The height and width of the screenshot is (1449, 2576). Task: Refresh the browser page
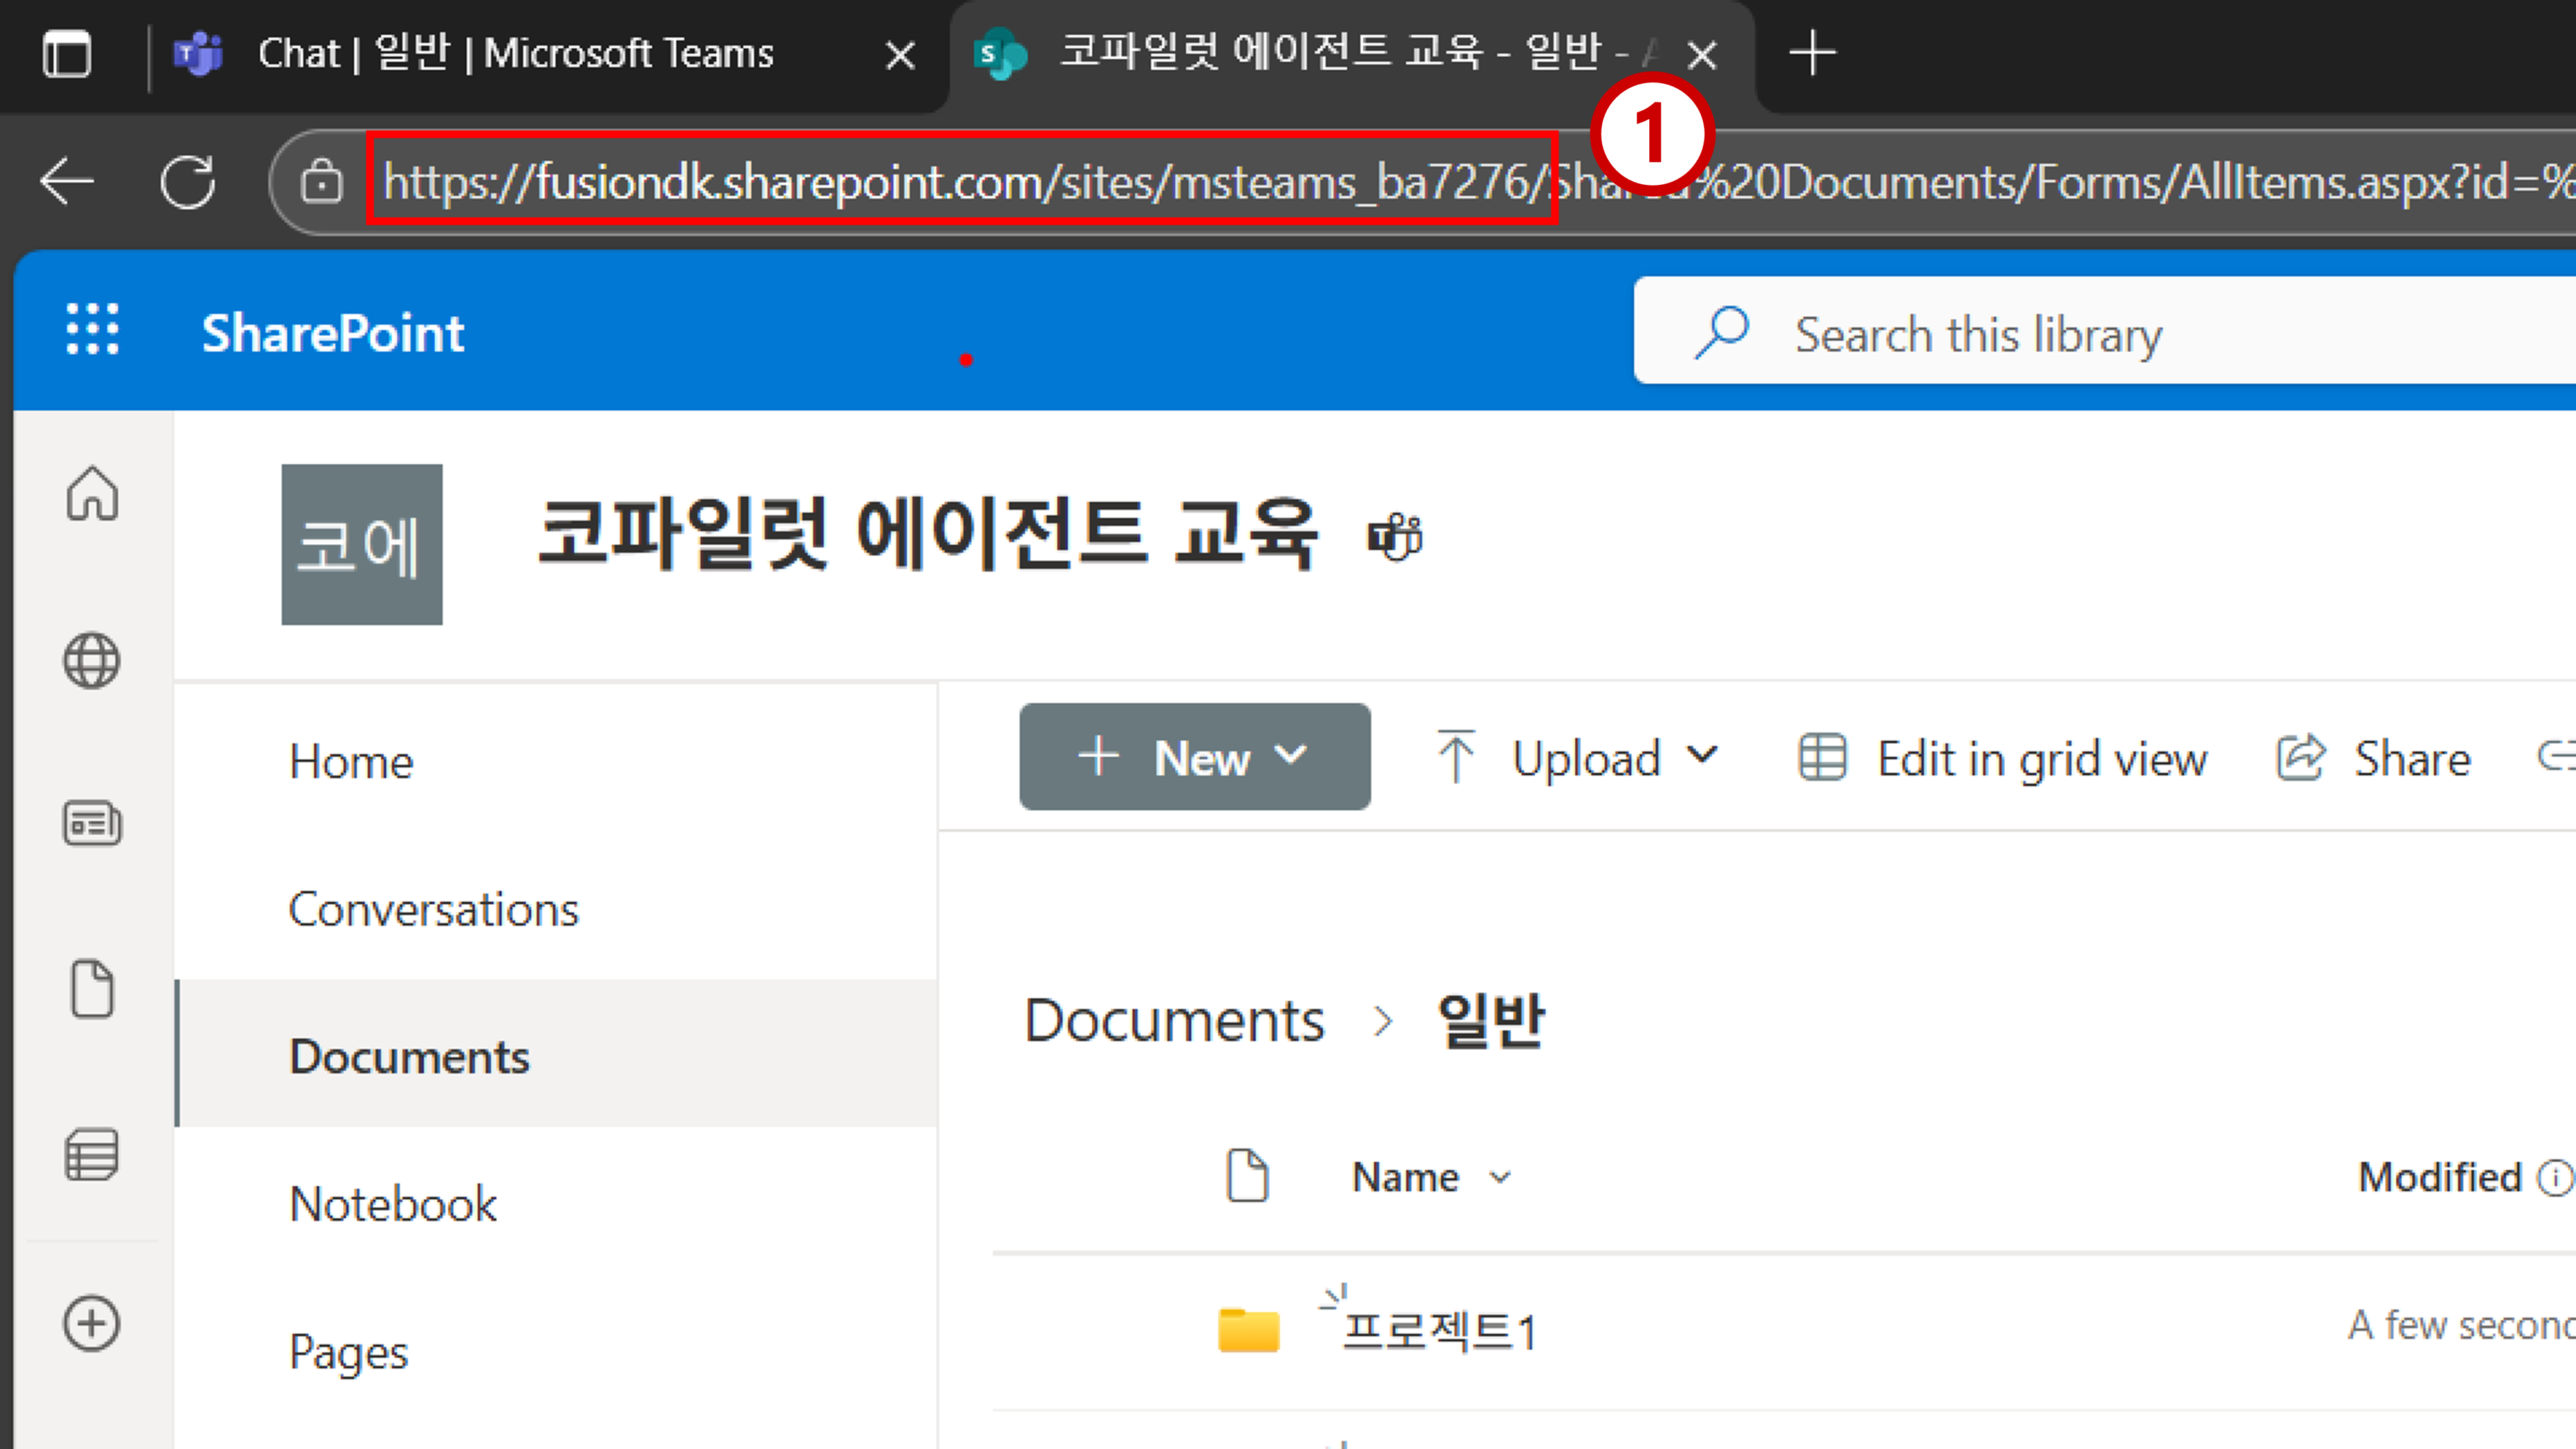tap(188, 182)
